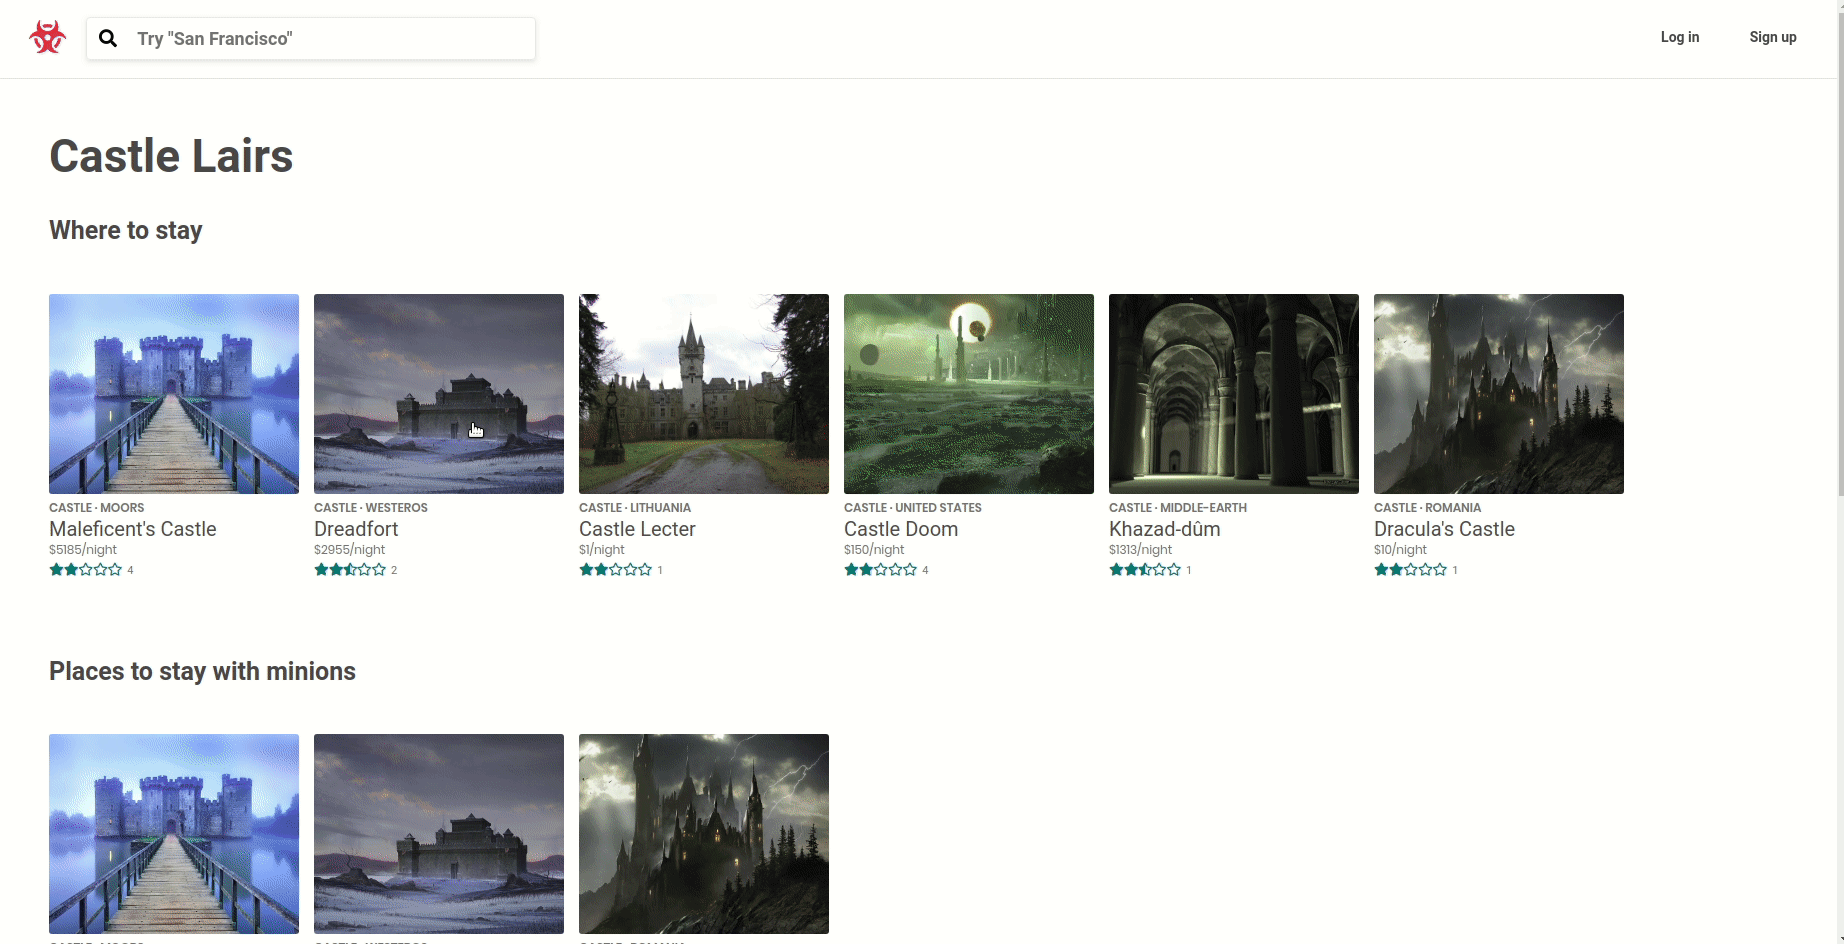Open Maleficent's Castle photo under Where to stay

point(174,394)
